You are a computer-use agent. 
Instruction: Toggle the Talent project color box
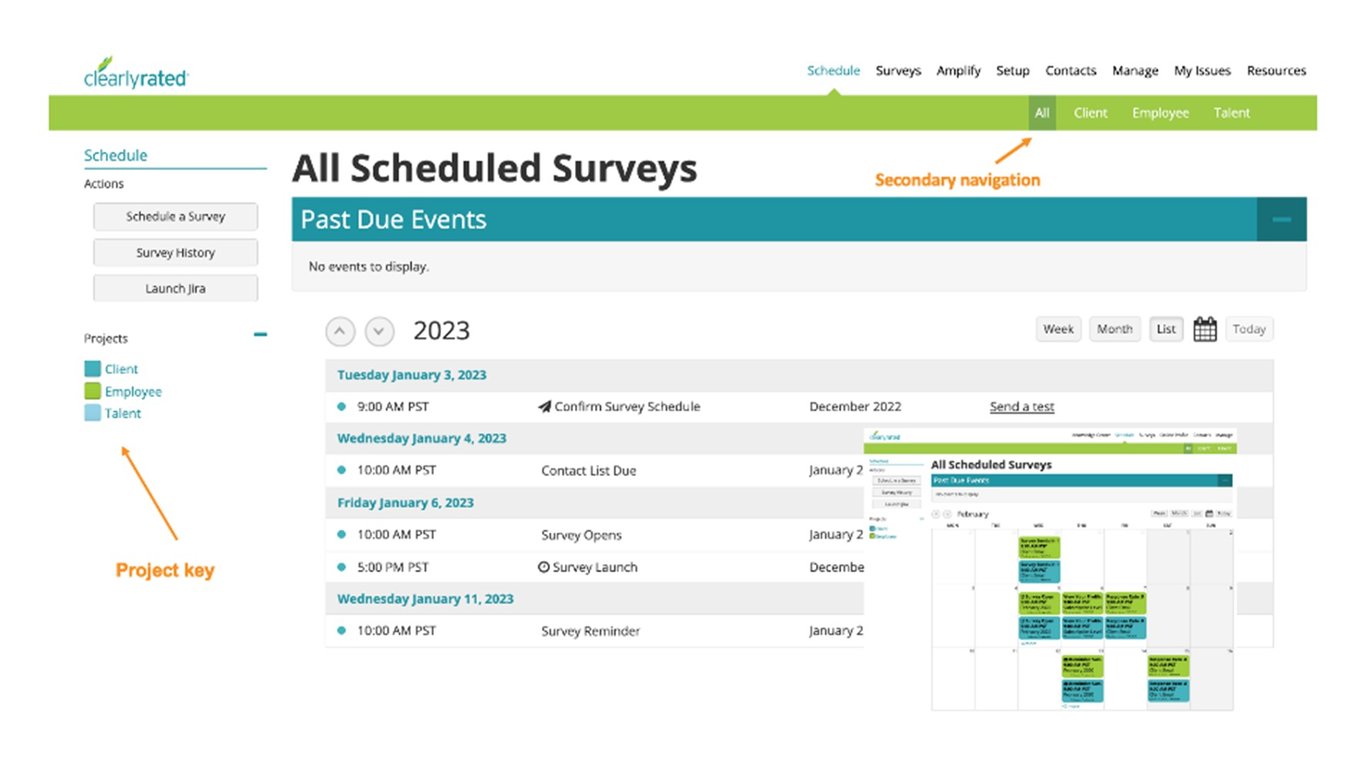click(92, 413)
